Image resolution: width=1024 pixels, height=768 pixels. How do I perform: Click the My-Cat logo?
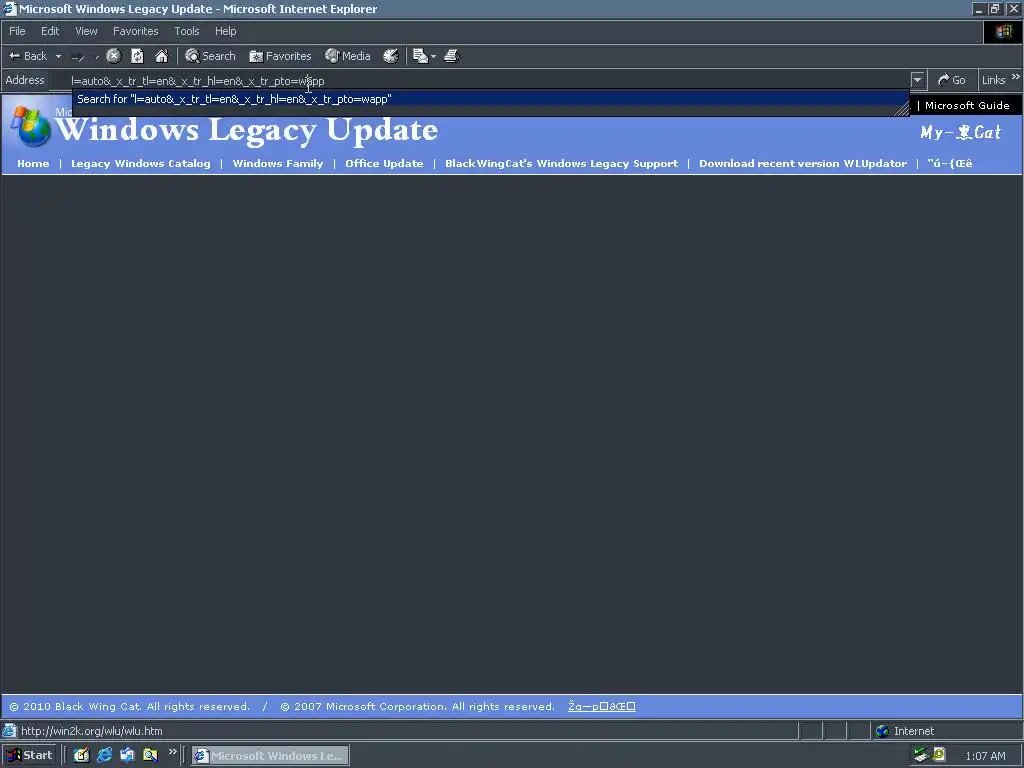(x=961, y=133)
